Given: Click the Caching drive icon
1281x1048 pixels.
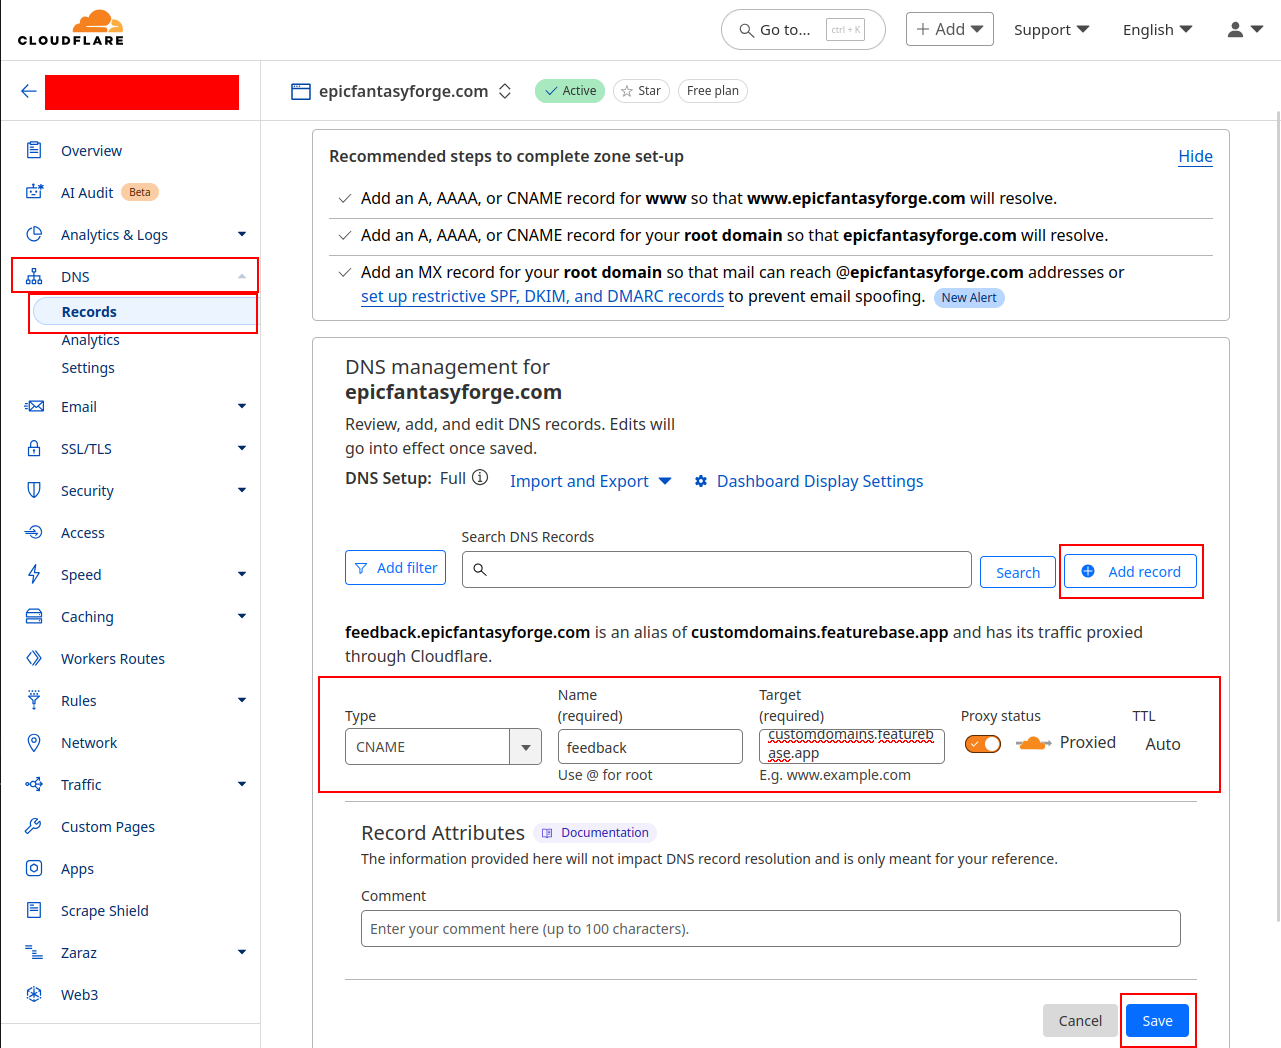Looking at the screenshot, I should 34,616.
